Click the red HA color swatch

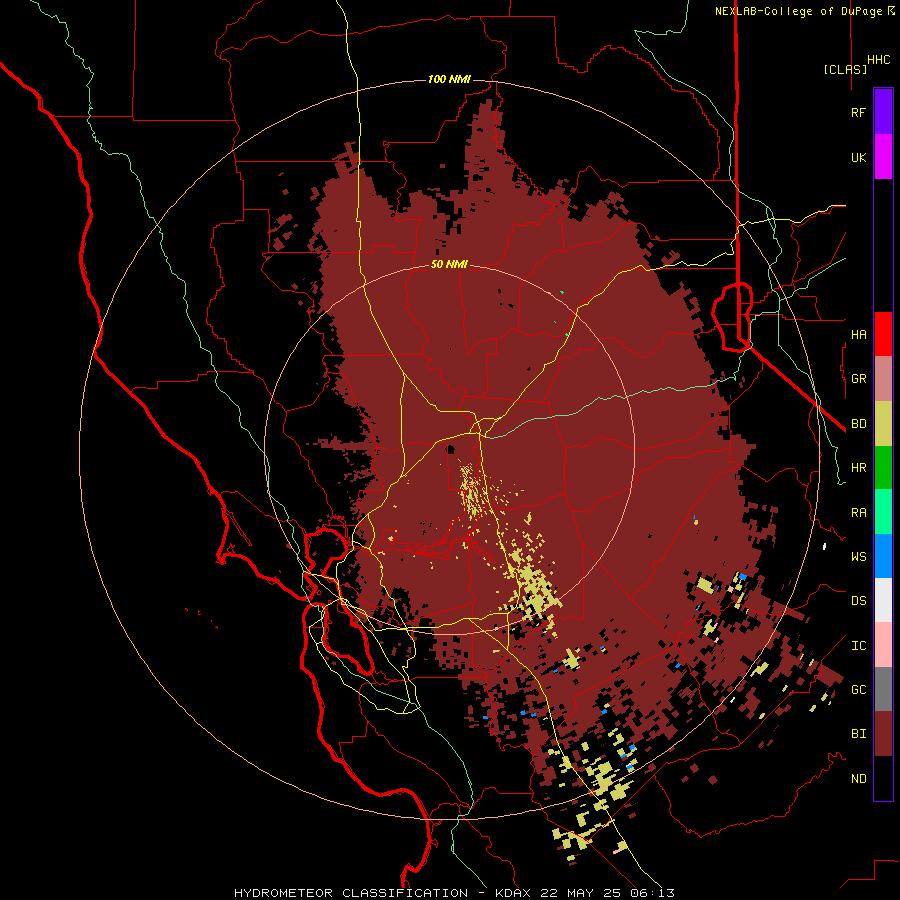tap(883, 334)
